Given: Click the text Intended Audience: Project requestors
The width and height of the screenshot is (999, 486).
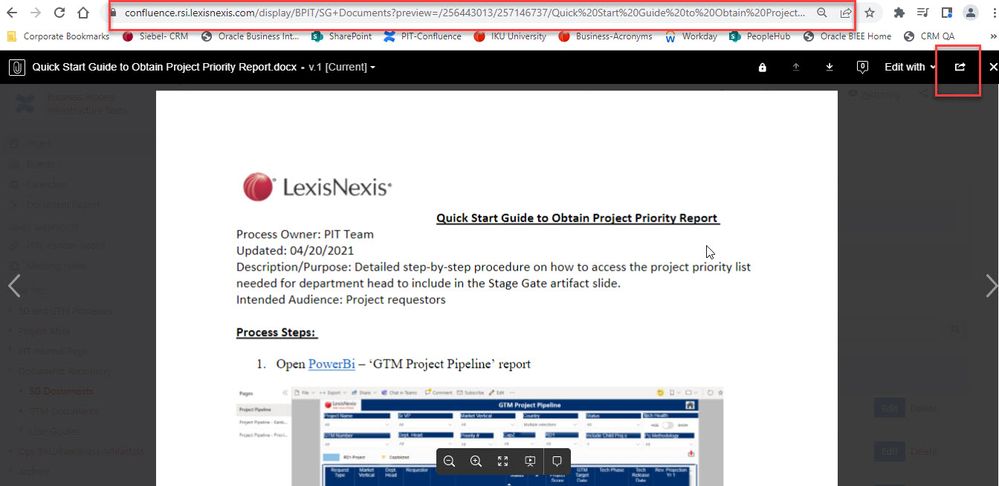Looking at the screenshot, I should pyautogui.click(x=341, y=299).
